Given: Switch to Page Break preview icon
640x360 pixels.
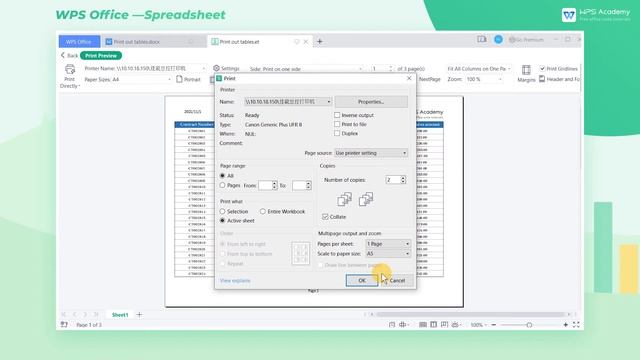Looking at the screenshot, I should [444, 324].
